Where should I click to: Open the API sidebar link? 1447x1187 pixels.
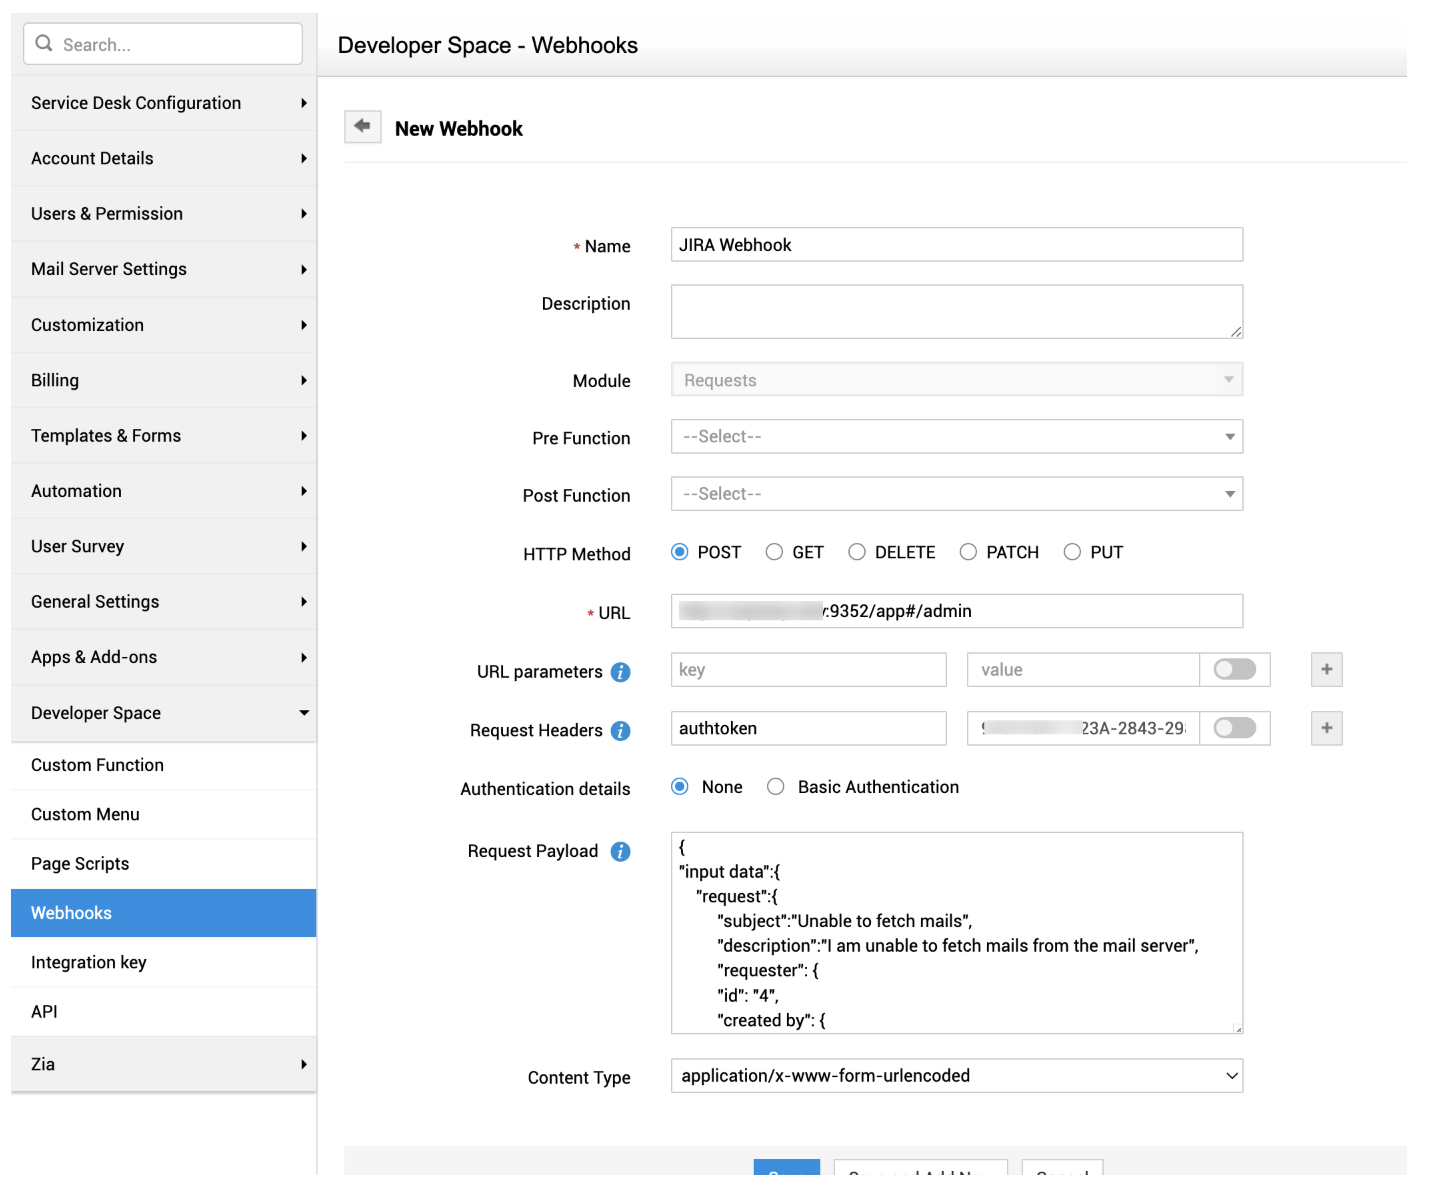44,1012
